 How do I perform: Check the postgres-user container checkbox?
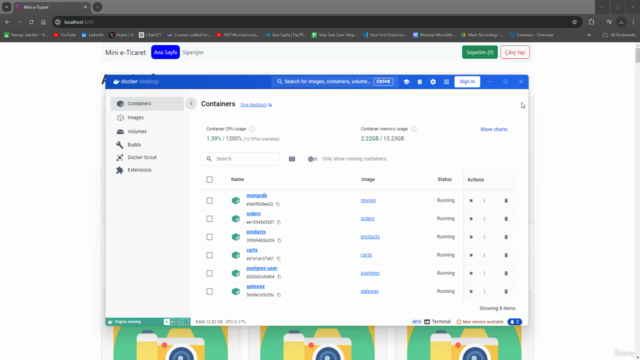209,273
